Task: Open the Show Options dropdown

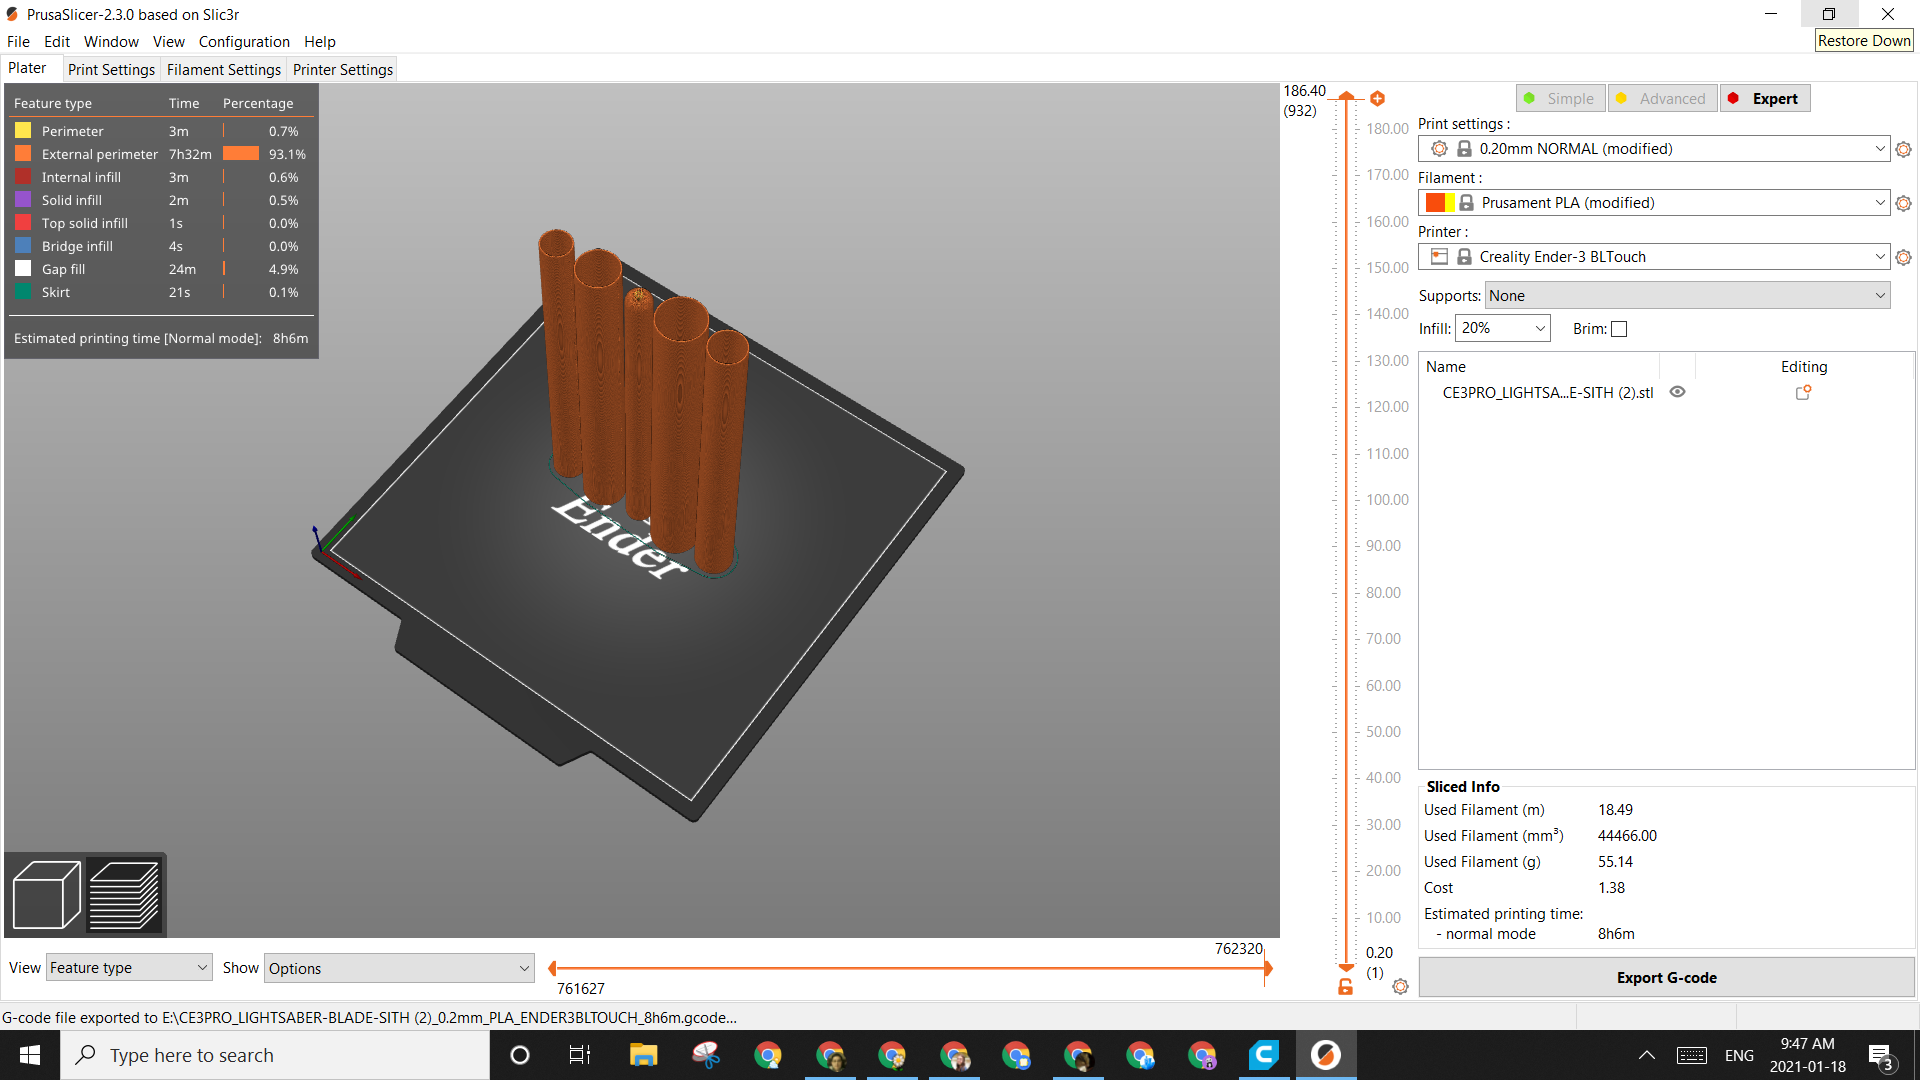Action: 399,968
